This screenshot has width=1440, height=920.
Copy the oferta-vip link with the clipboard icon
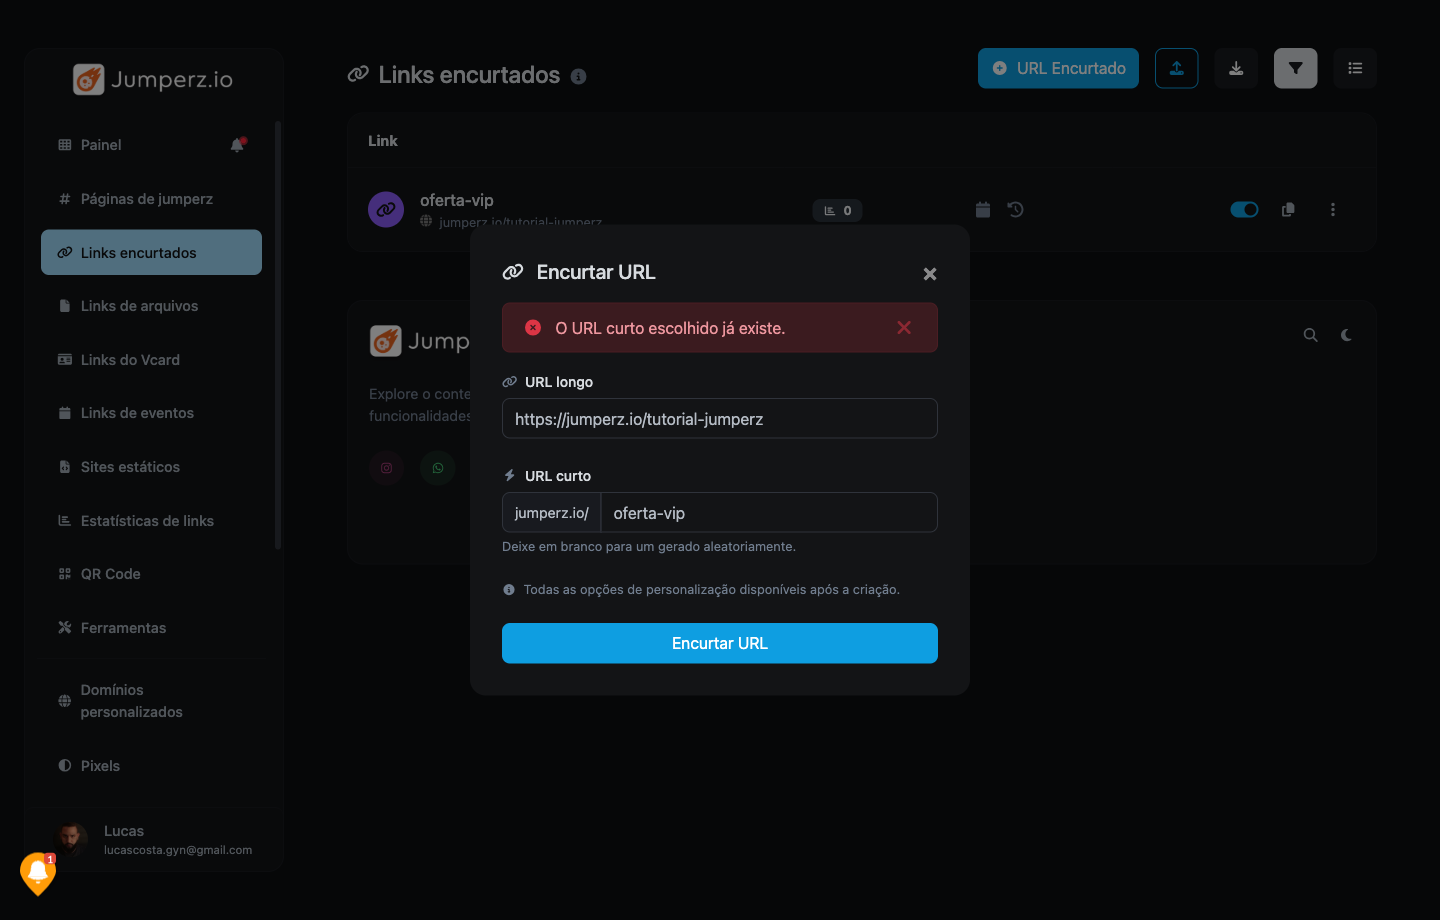click(1288, 210)
